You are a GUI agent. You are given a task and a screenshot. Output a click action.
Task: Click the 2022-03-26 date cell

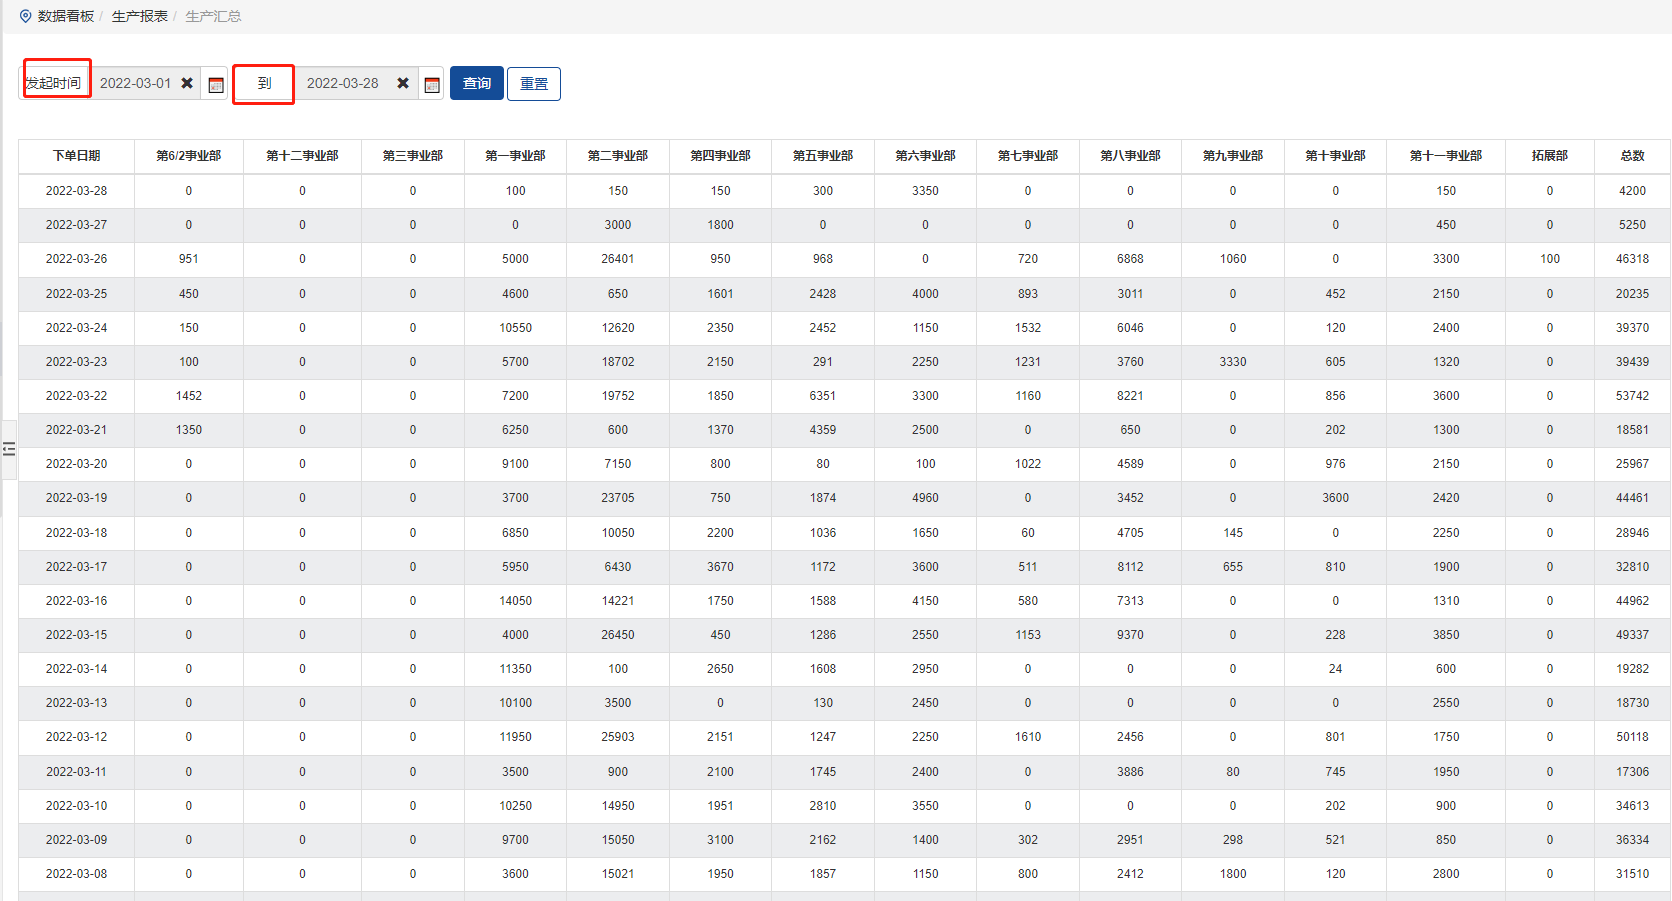(76, 259)
